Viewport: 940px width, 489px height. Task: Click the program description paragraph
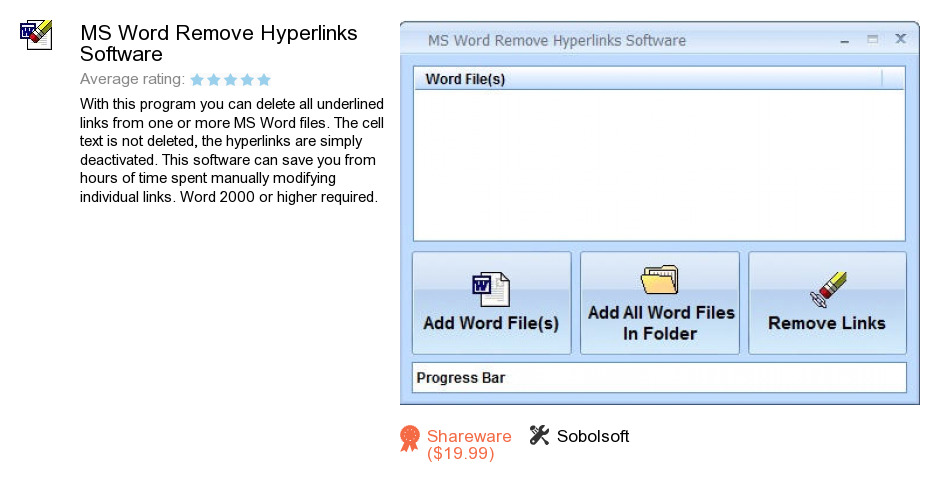[232, 150]
